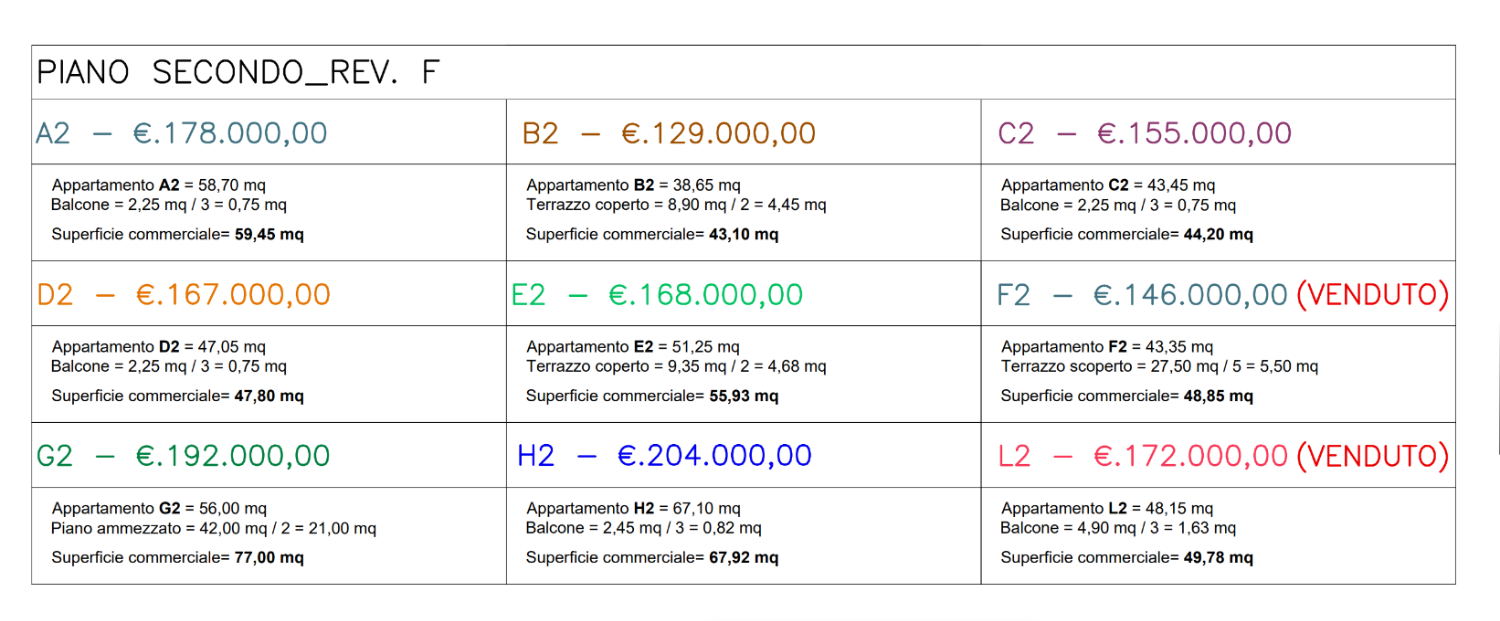Image resolution: width=1500 pixels, height=621 pixels.
Task: Select the E2 Terrazzo coperto 9,35 mq line
Action: 676,367
